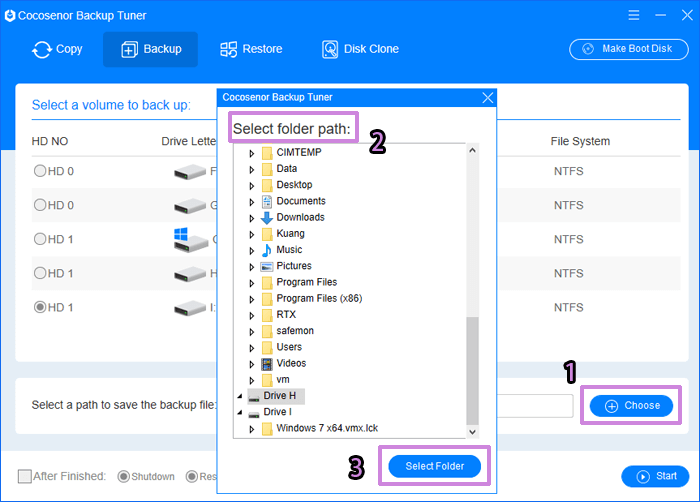700x502 pixels.
Task: Click the HD NO column header
Action: point(50,142)
